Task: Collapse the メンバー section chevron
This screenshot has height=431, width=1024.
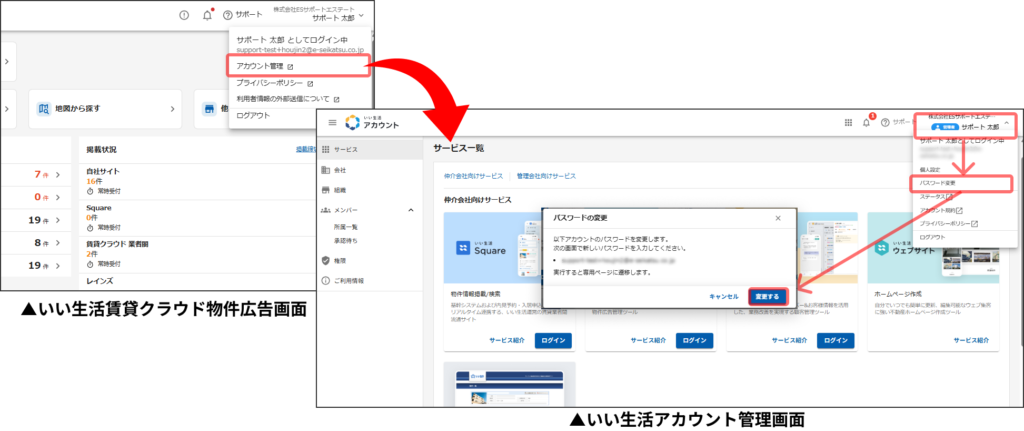Action: [411, 210]
